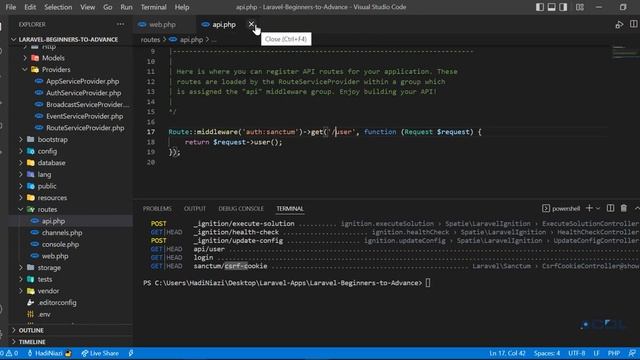Expand the TIMELINE section
The height and width of the screenshot is (360, 640).
[x=32, y=342]
